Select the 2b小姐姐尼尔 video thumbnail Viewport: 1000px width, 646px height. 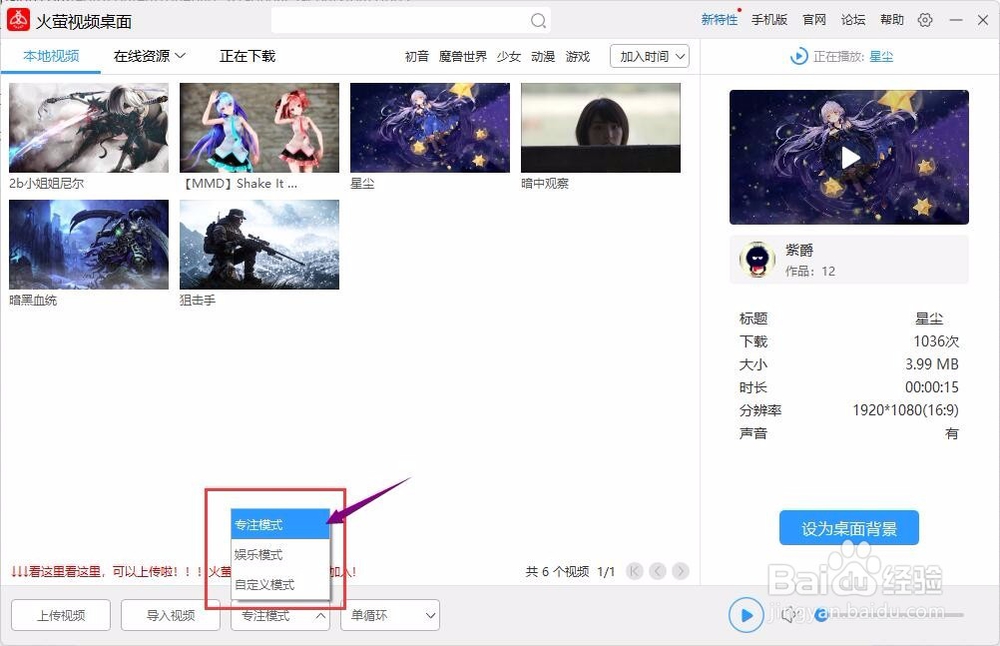point(89,128)
